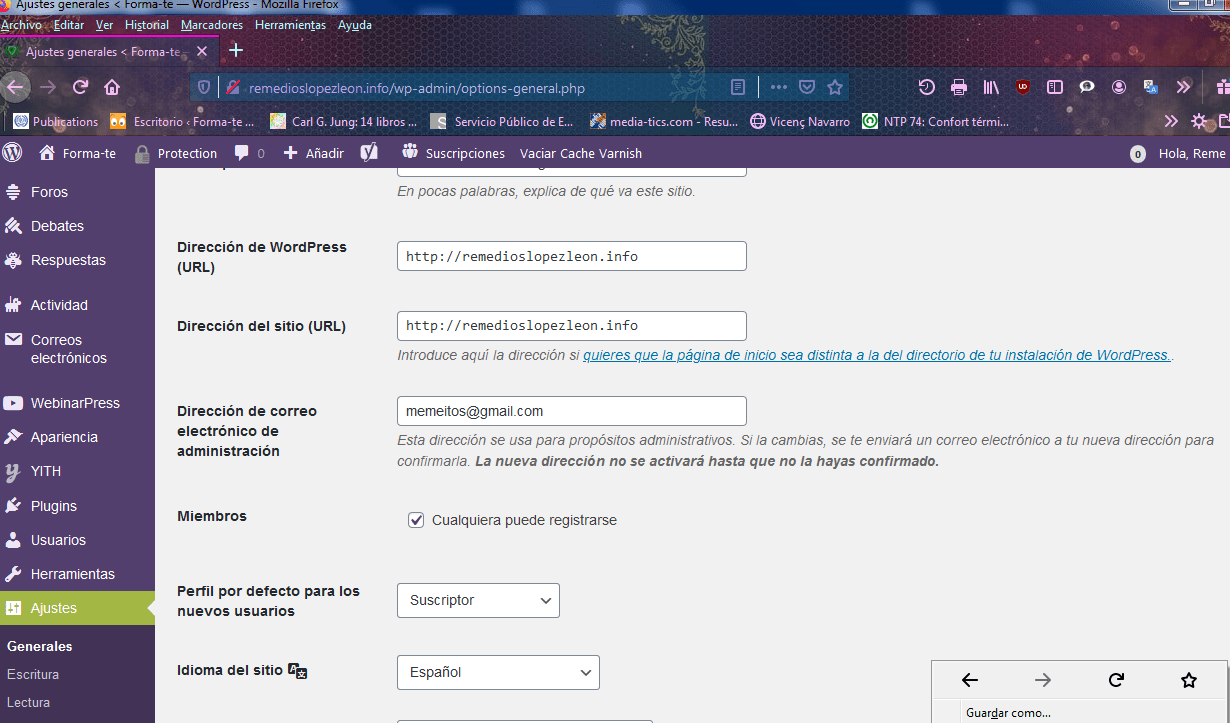
Task: Toggle reader view in the address bar
Action: pyautogui.click(x=738, y=87)
